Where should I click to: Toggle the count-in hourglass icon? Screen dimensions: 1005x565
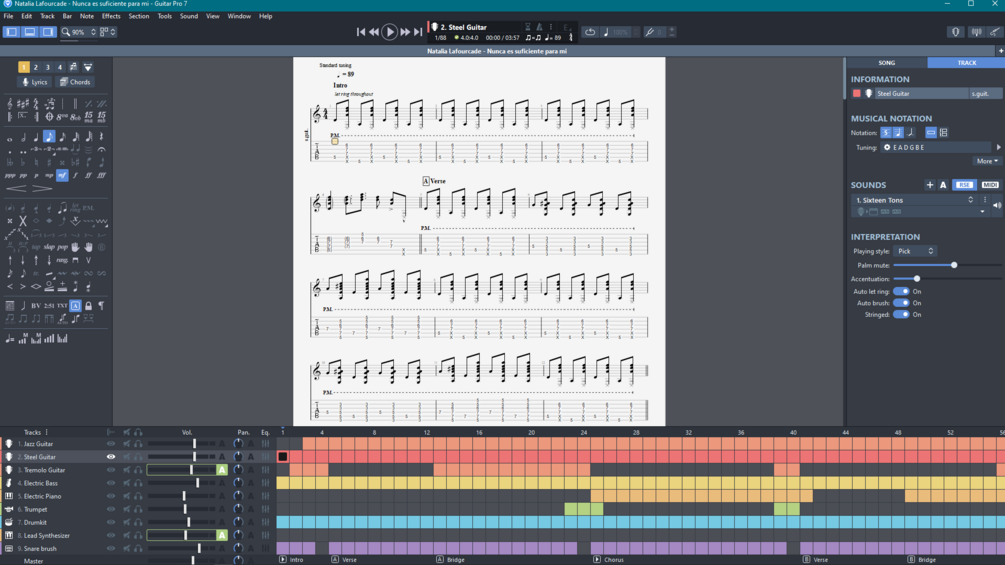point(527,27)
